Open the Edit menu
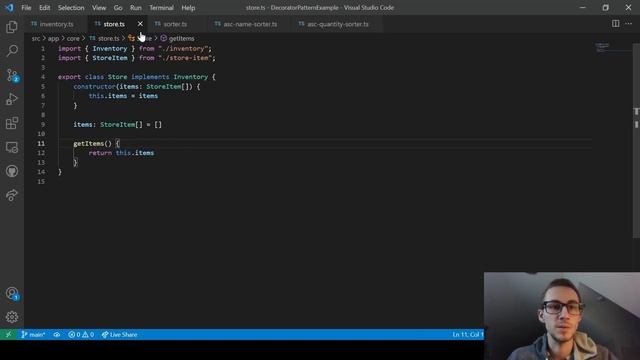The height and width of the screenshot is (360, 640). click(44, 8)
